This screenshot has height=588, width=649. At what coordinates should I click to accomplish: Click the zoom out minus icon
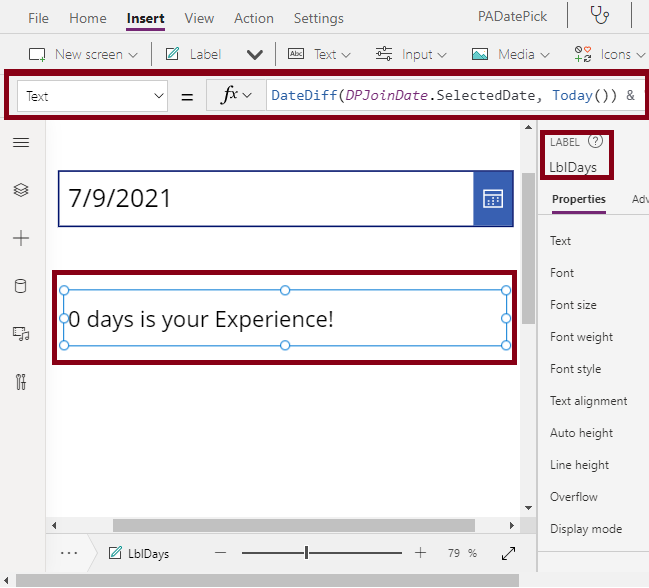click(x=221, y=553)
